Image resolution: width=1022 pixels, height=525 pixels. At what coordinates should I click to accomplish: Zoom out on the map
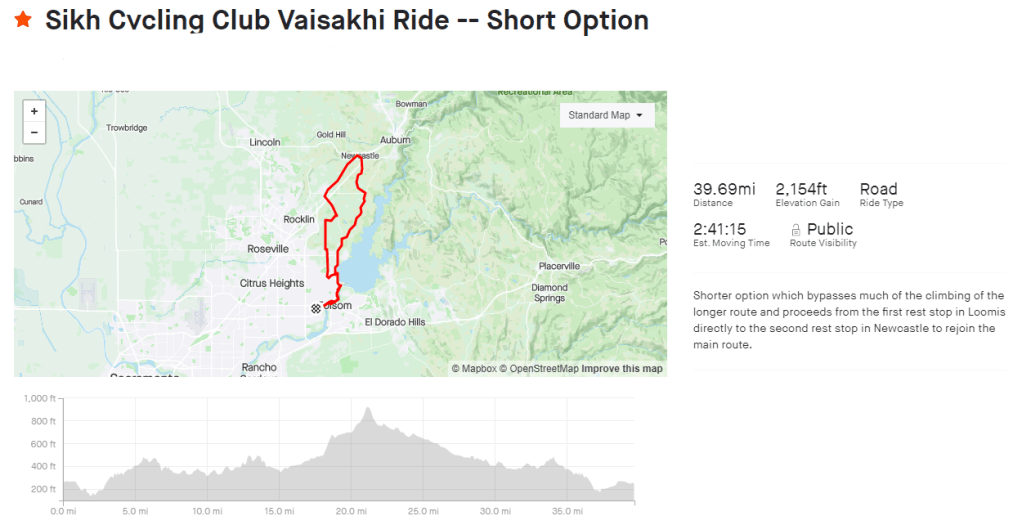coord(34,132)
